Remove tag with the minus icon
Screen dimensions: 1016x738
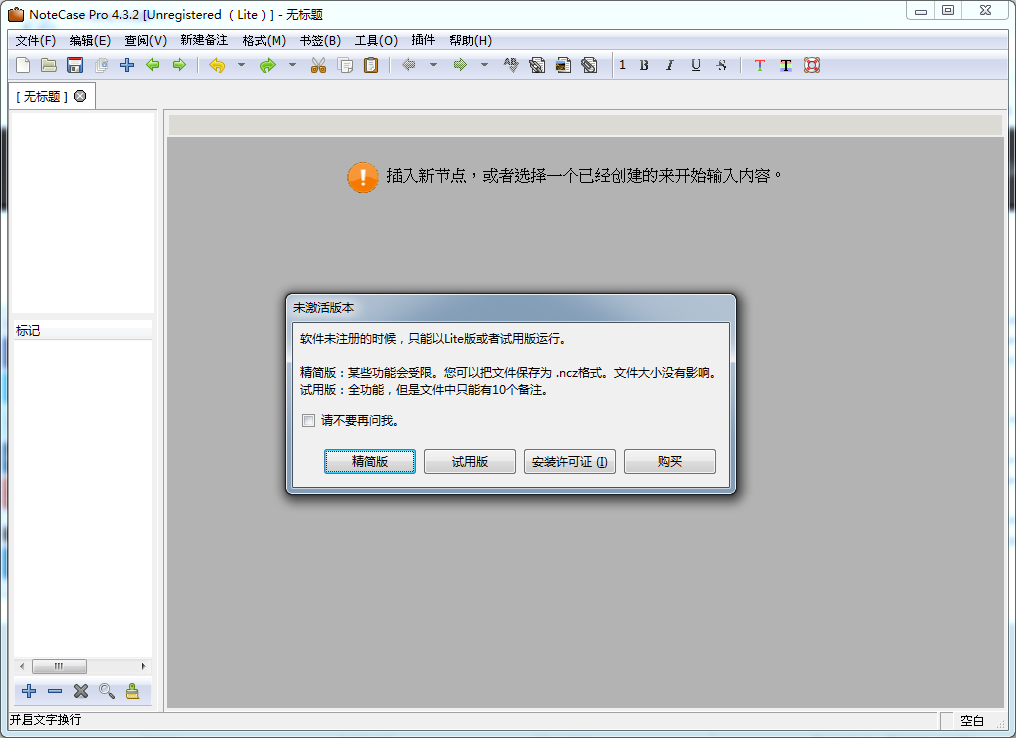pos(54,691)
